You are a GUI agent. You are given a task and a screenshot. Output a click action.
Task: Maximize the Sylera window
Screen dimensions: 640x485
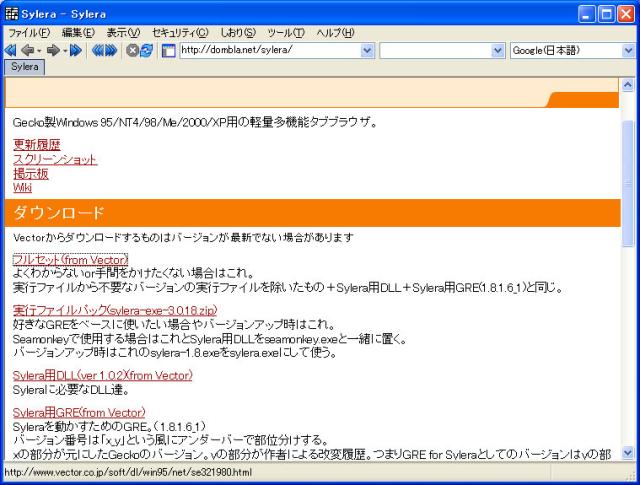pos(606,14)
